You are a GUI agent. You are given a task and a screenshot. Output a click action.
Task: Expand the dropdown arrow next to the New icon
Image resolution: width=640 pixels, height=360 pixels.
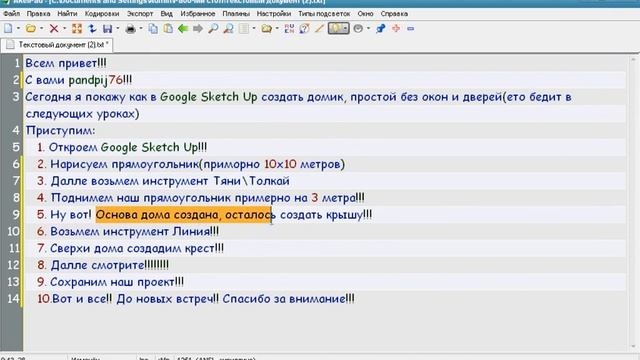[18, 29]
